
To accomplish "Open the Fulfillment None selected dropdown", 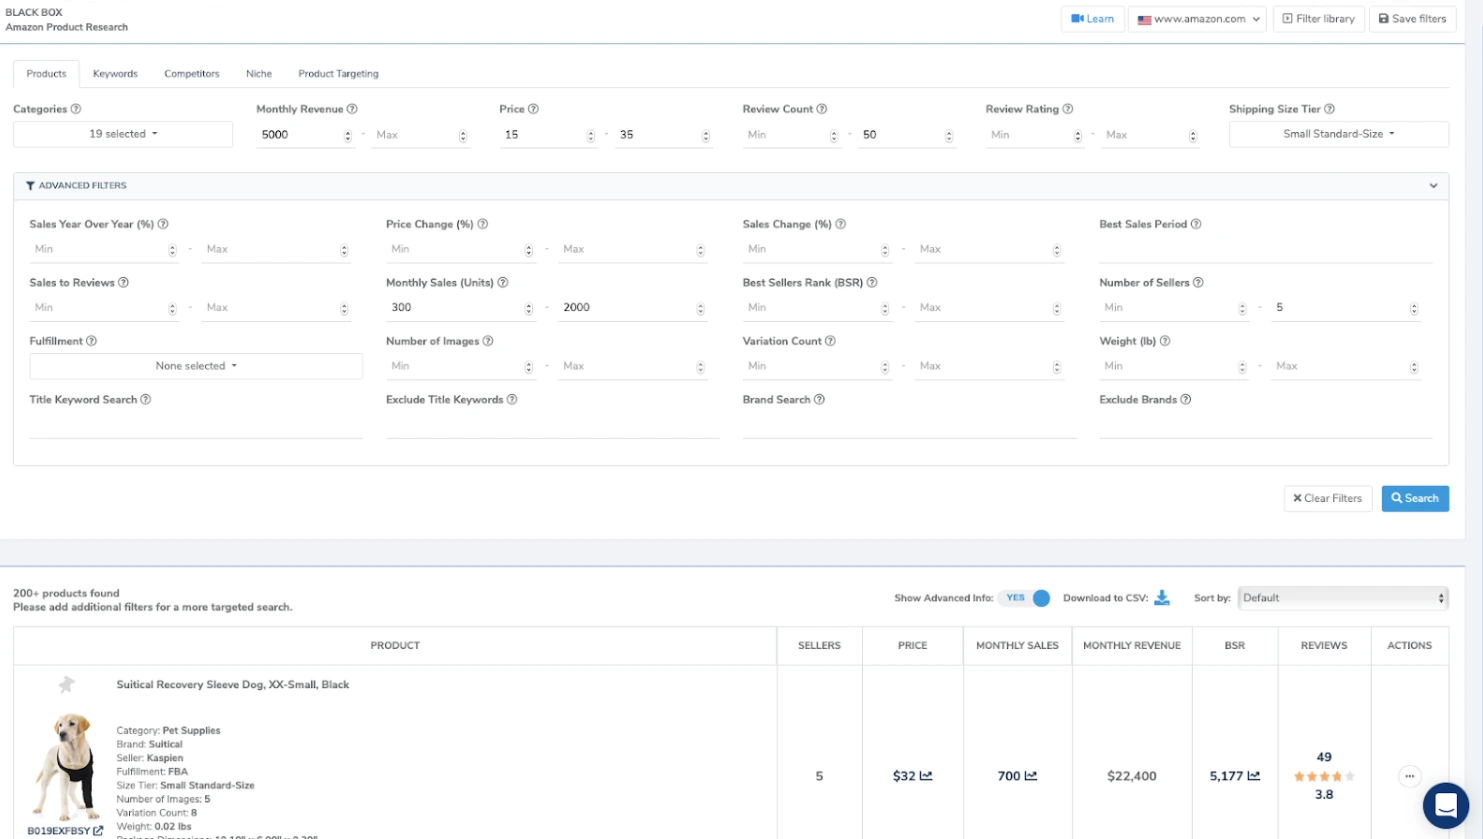I will (x=196, y=366).
